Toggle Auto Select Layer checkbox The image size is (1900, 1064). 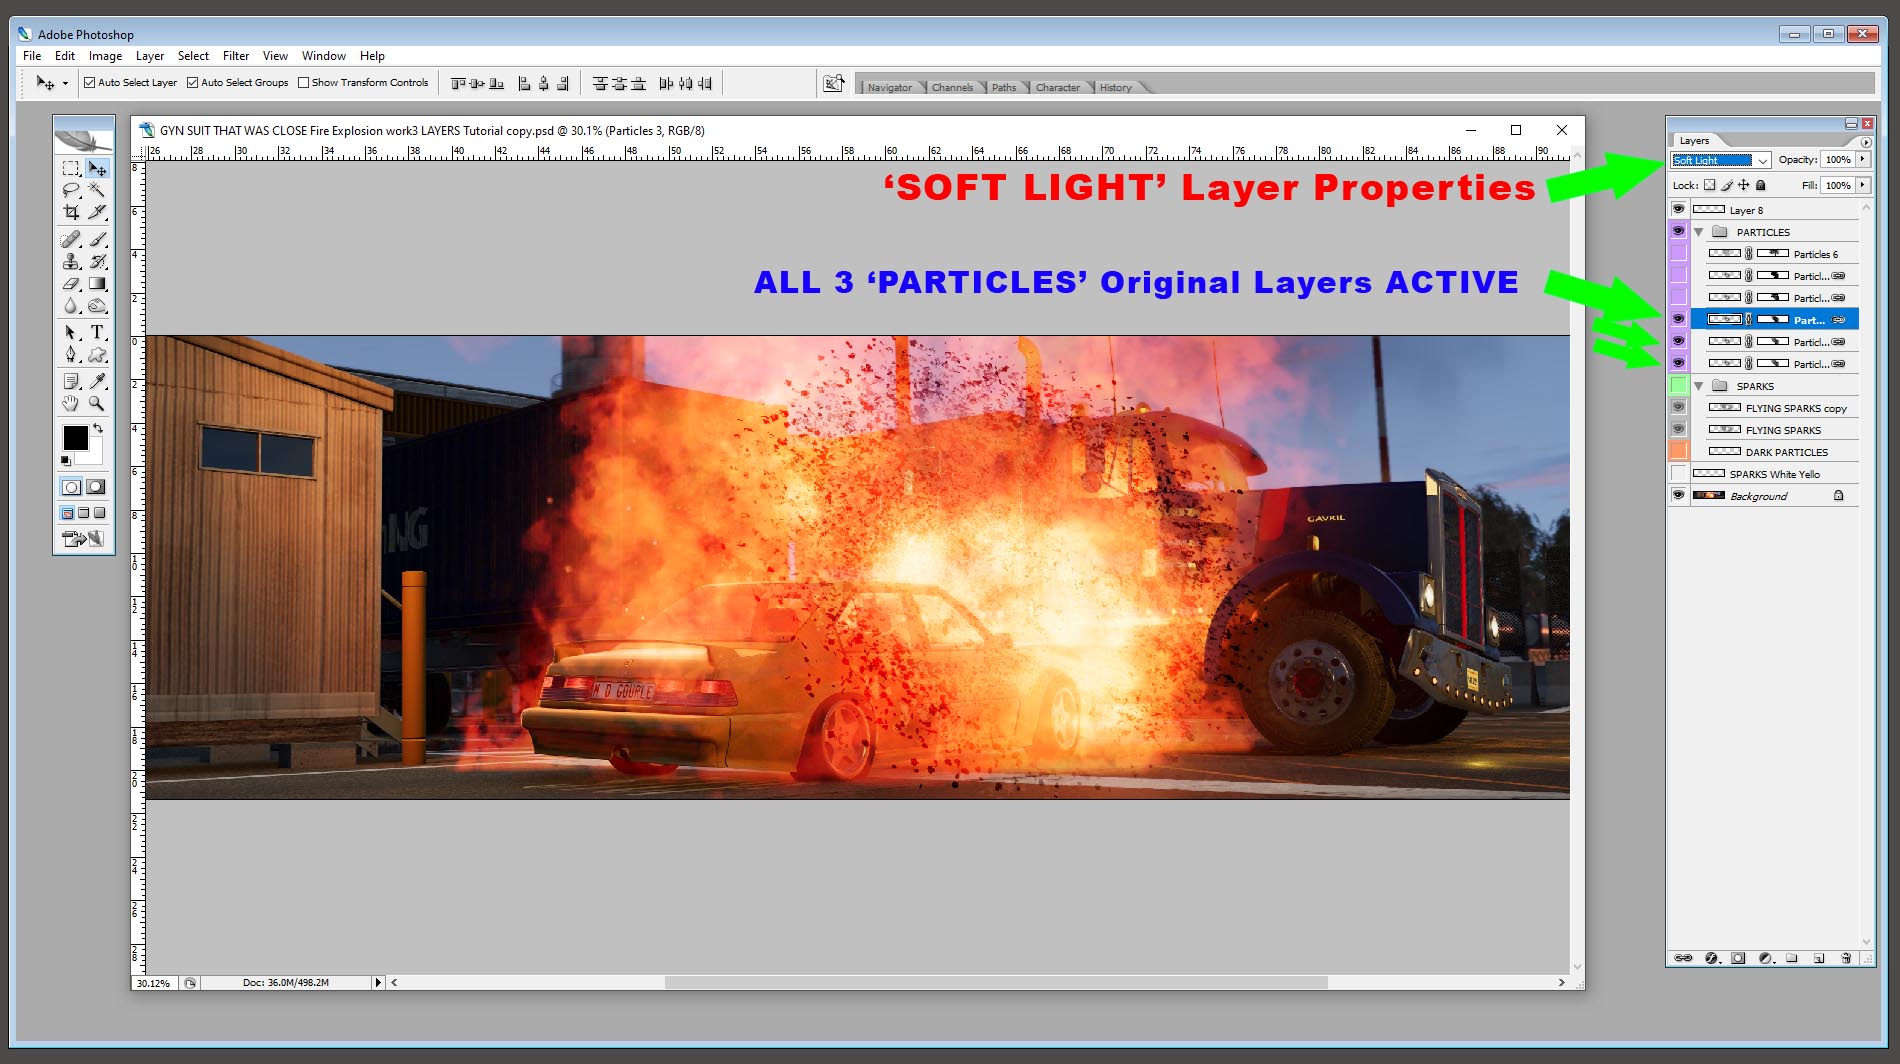[90, 83]
